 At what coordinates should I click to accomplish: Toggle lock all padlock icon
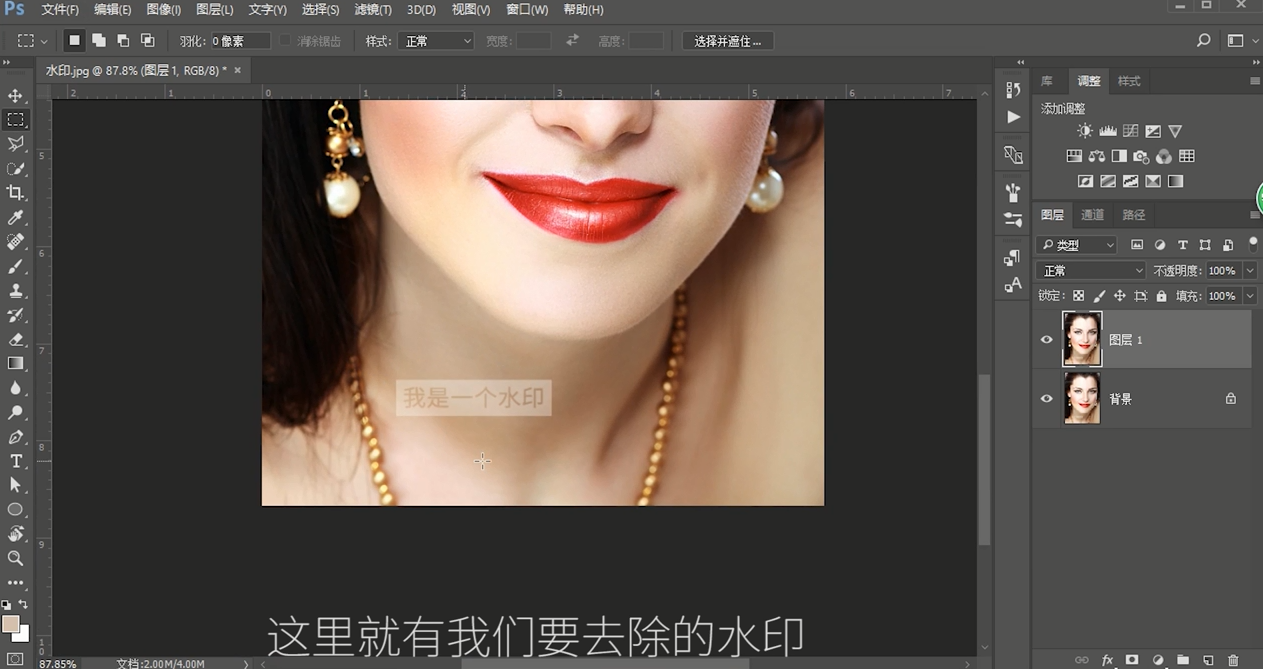[x=1161, y=296]
